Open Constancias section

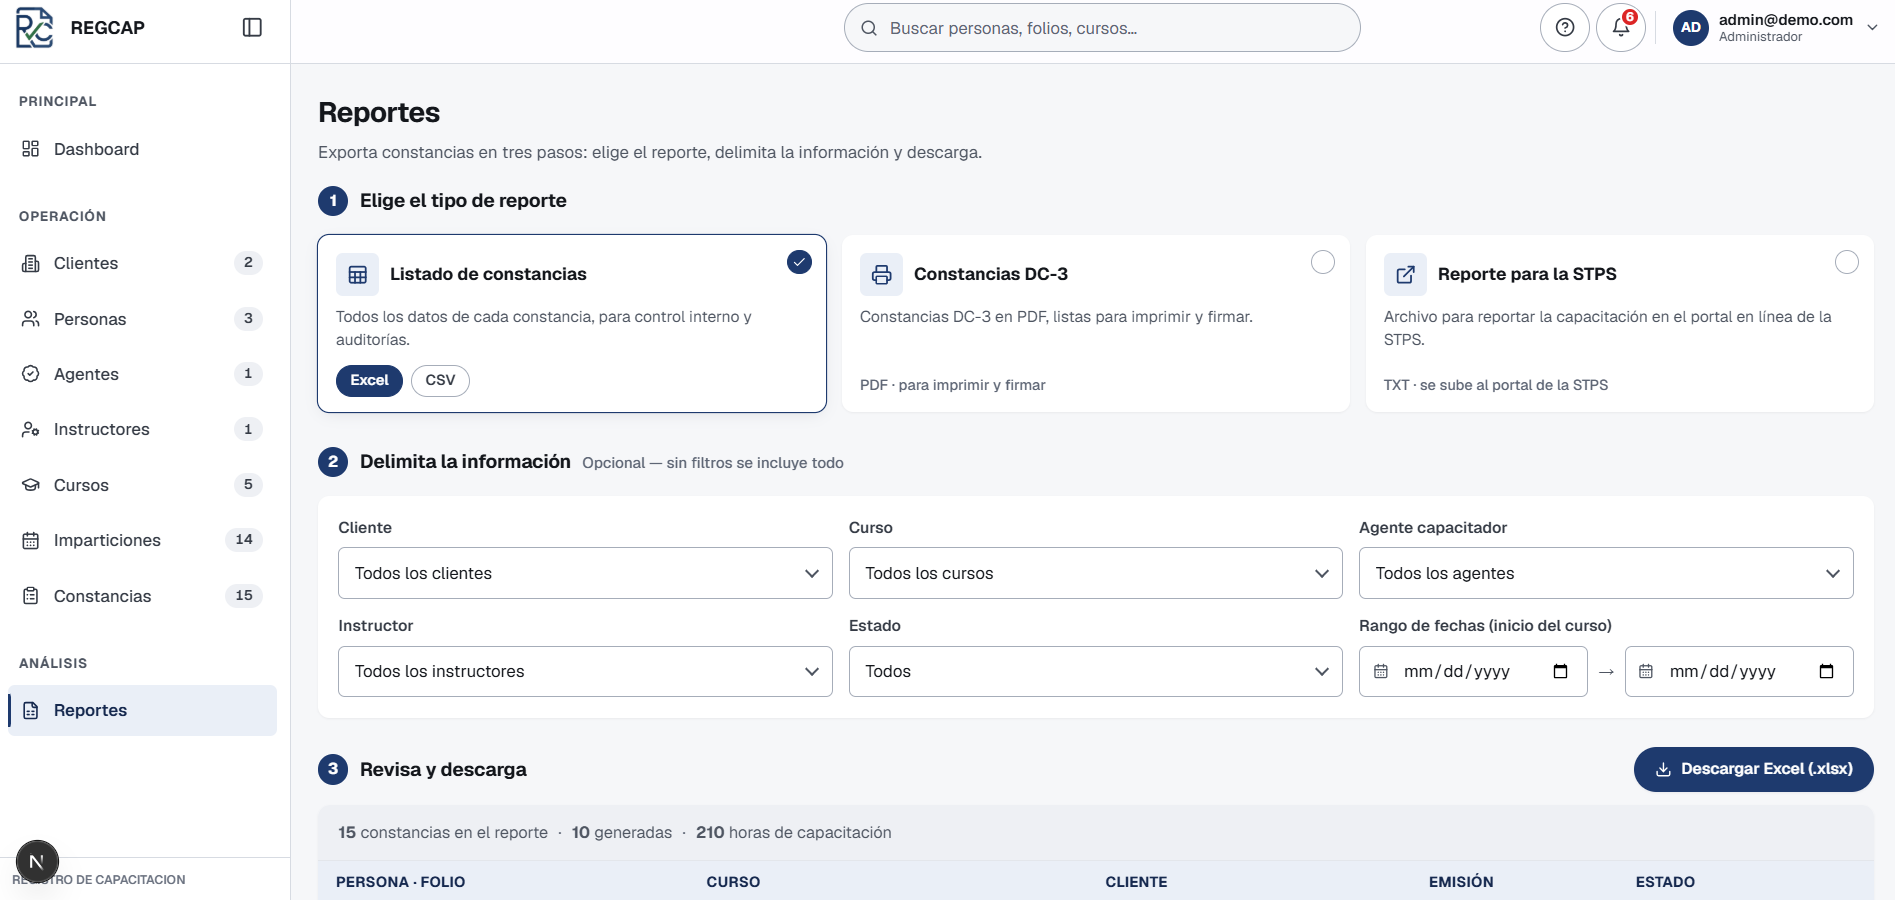142,596
